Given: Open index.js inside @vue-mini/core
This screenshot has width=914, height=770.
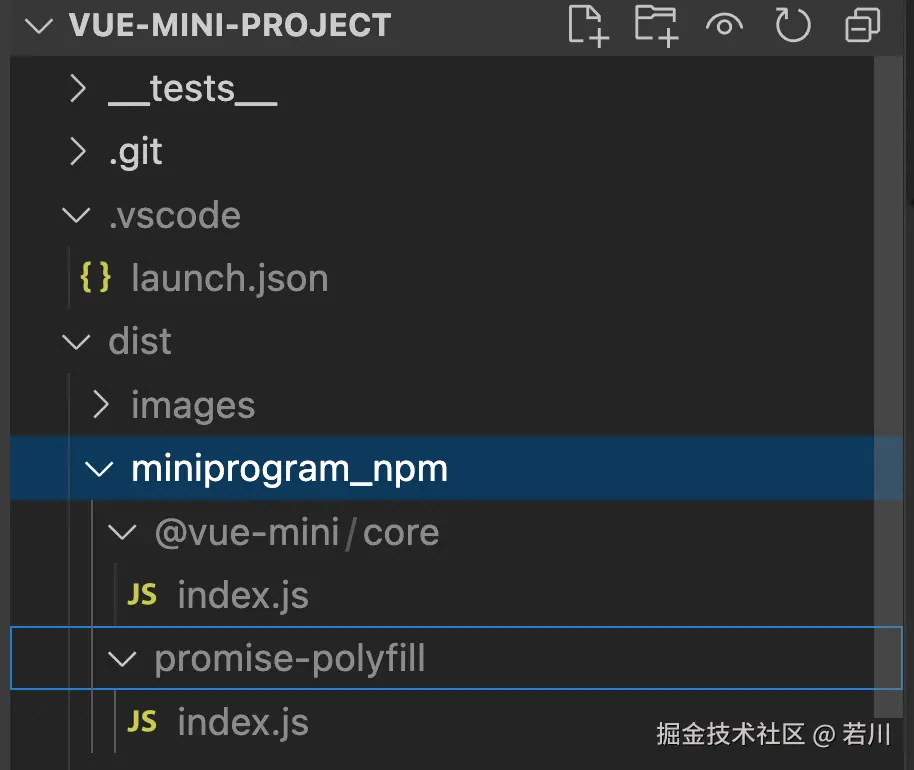Looking at the screenshot, I should click(x=242, y=594).
